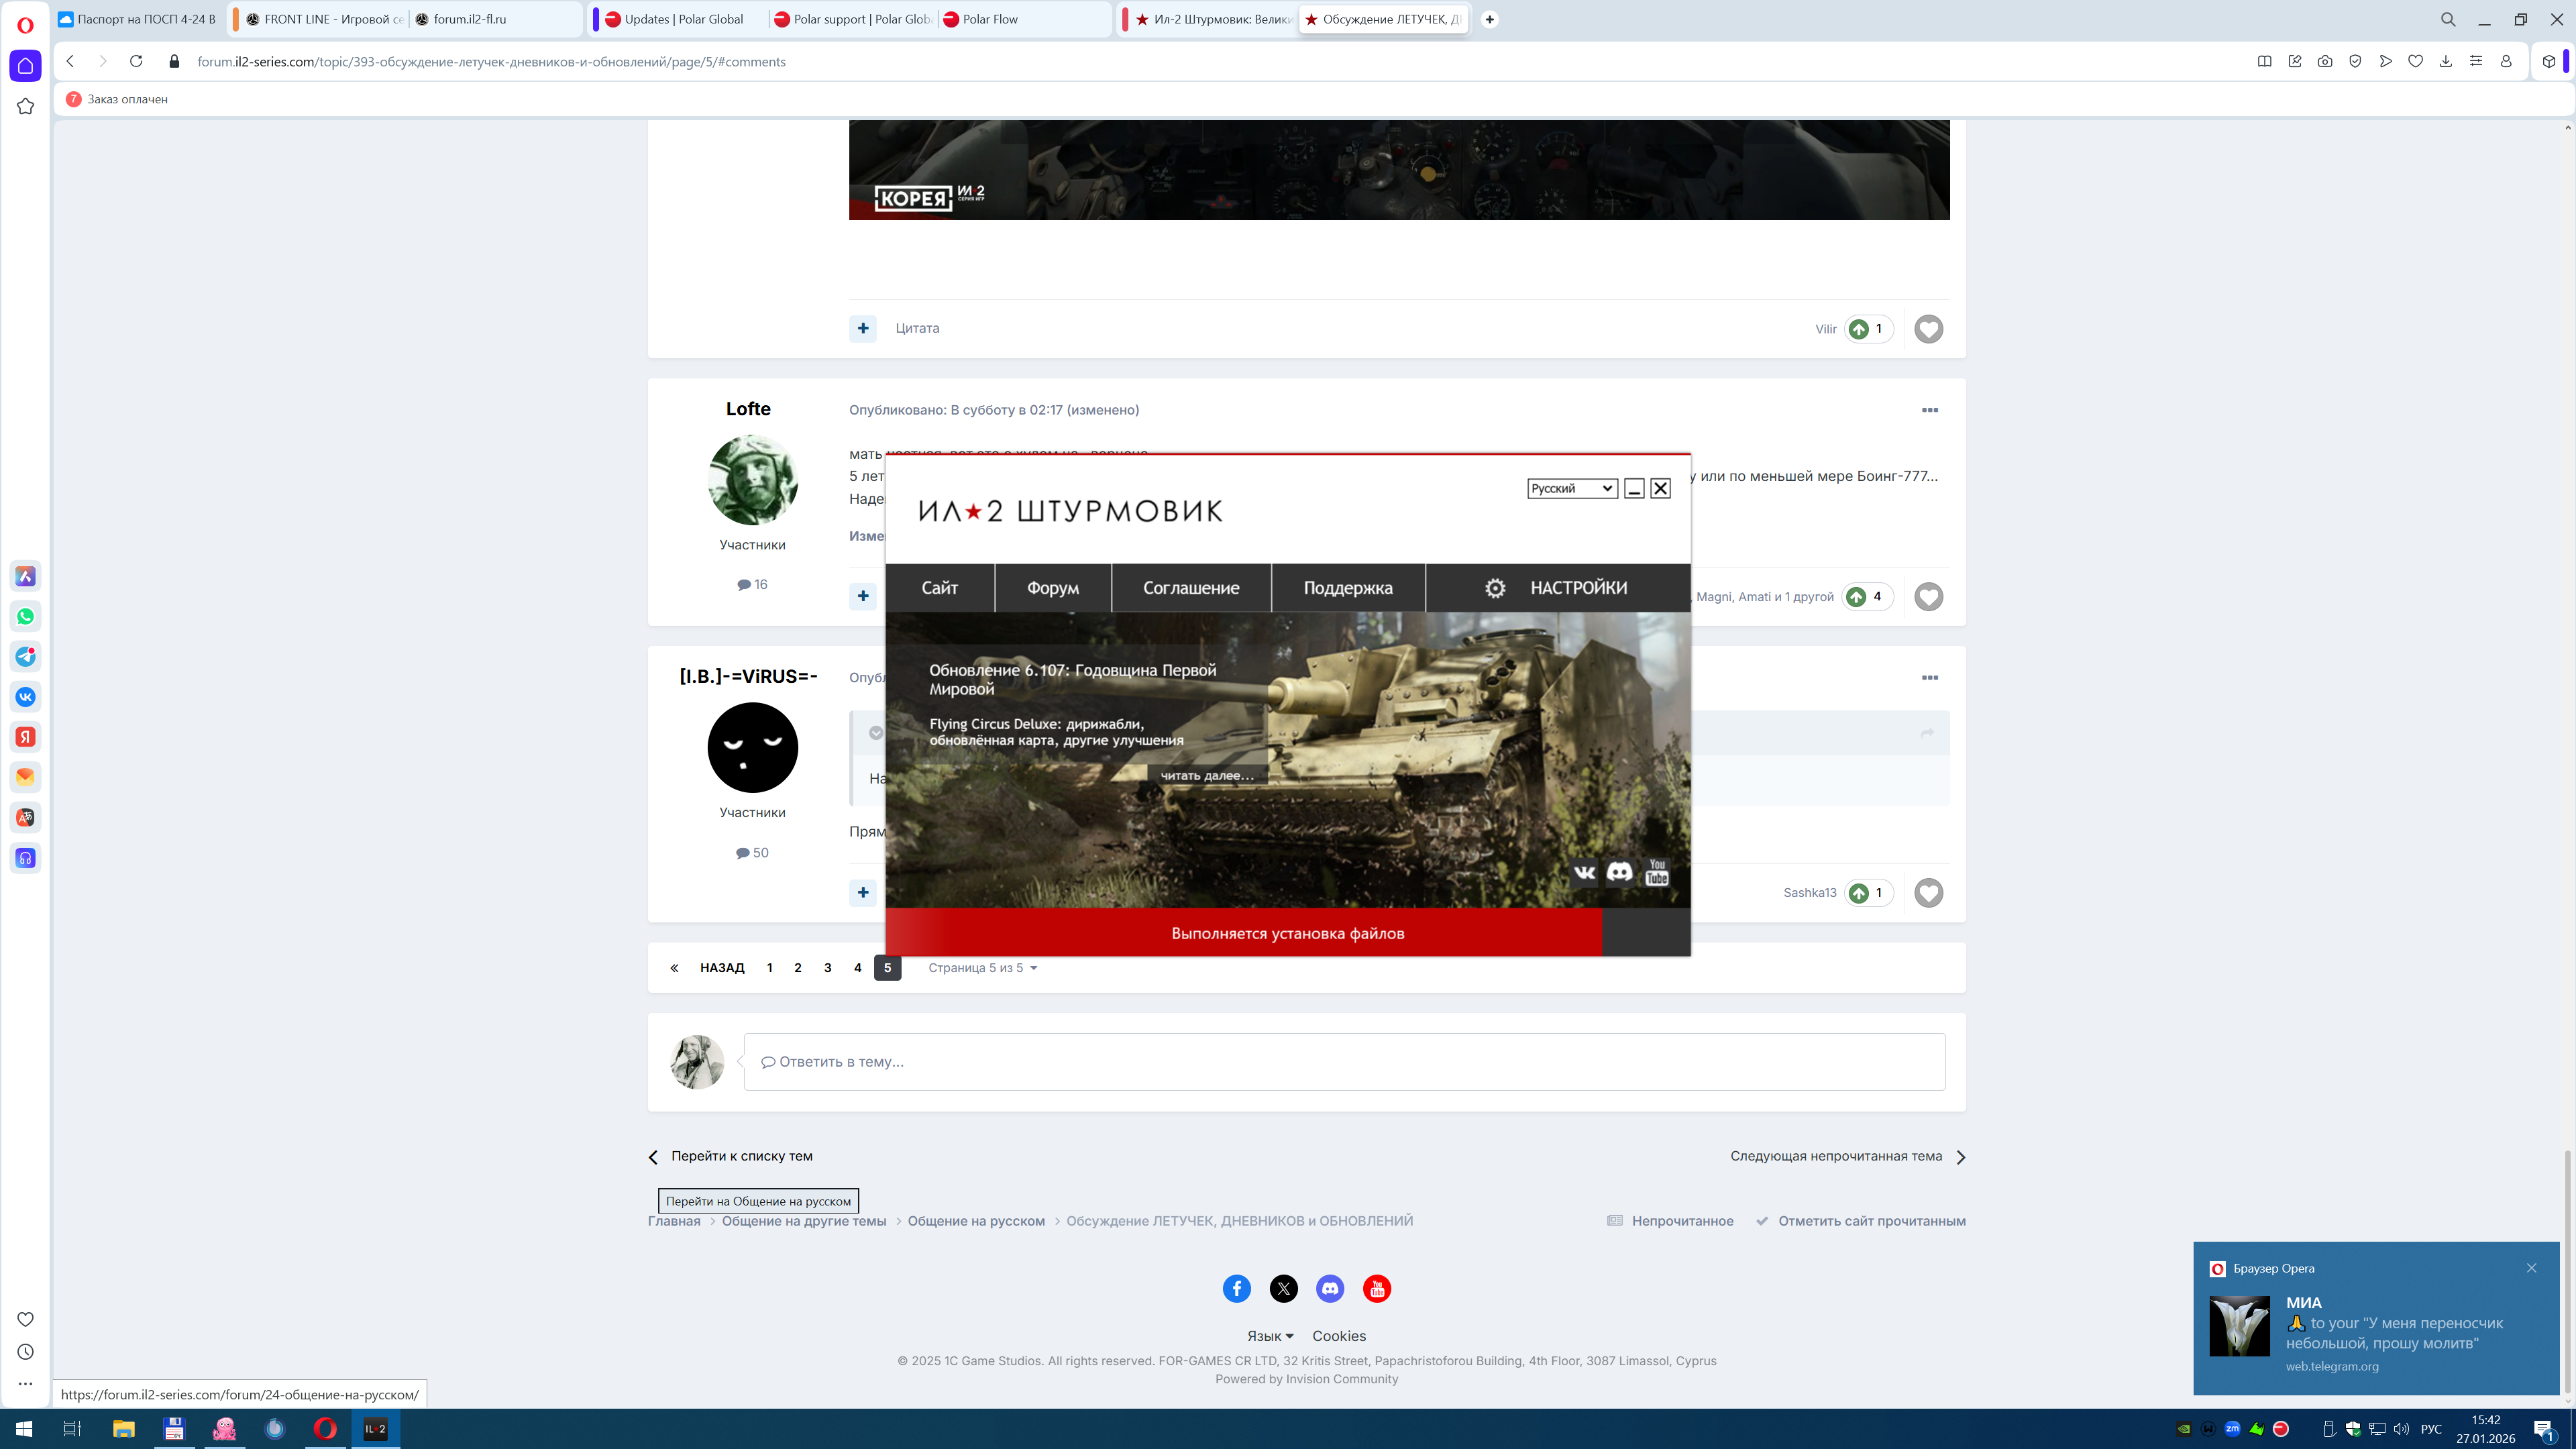Toggle the heart reaction on Vilir-liked post
Screen dimensions: 2576x1449
click(x=1928, y=329)
